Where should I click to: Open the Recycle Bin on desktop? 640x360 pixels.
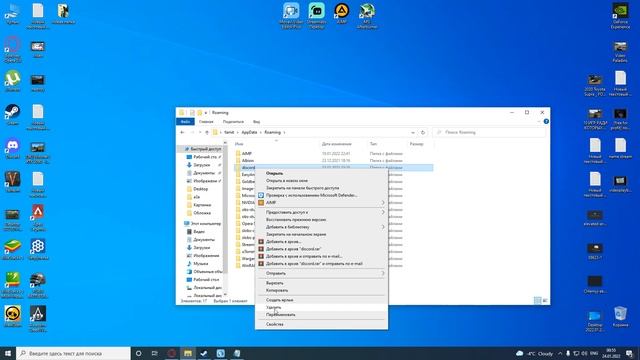620,317
